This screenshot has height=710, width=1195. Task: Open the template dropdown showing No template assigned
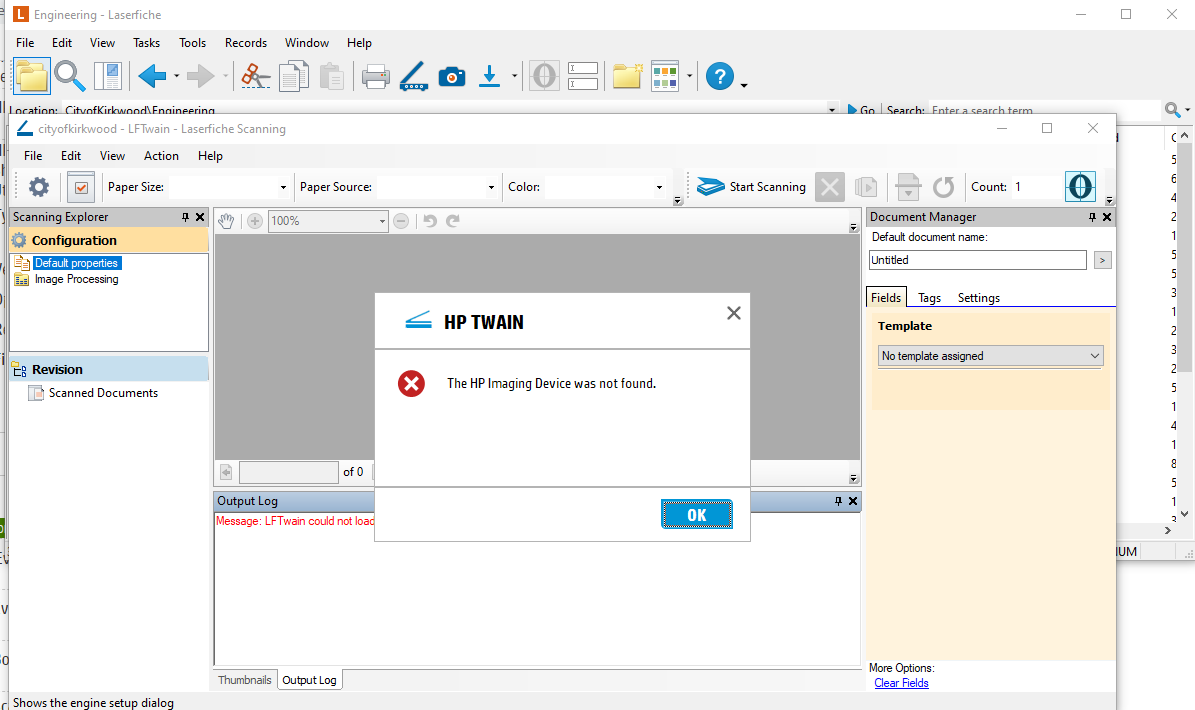coord(990,356)
